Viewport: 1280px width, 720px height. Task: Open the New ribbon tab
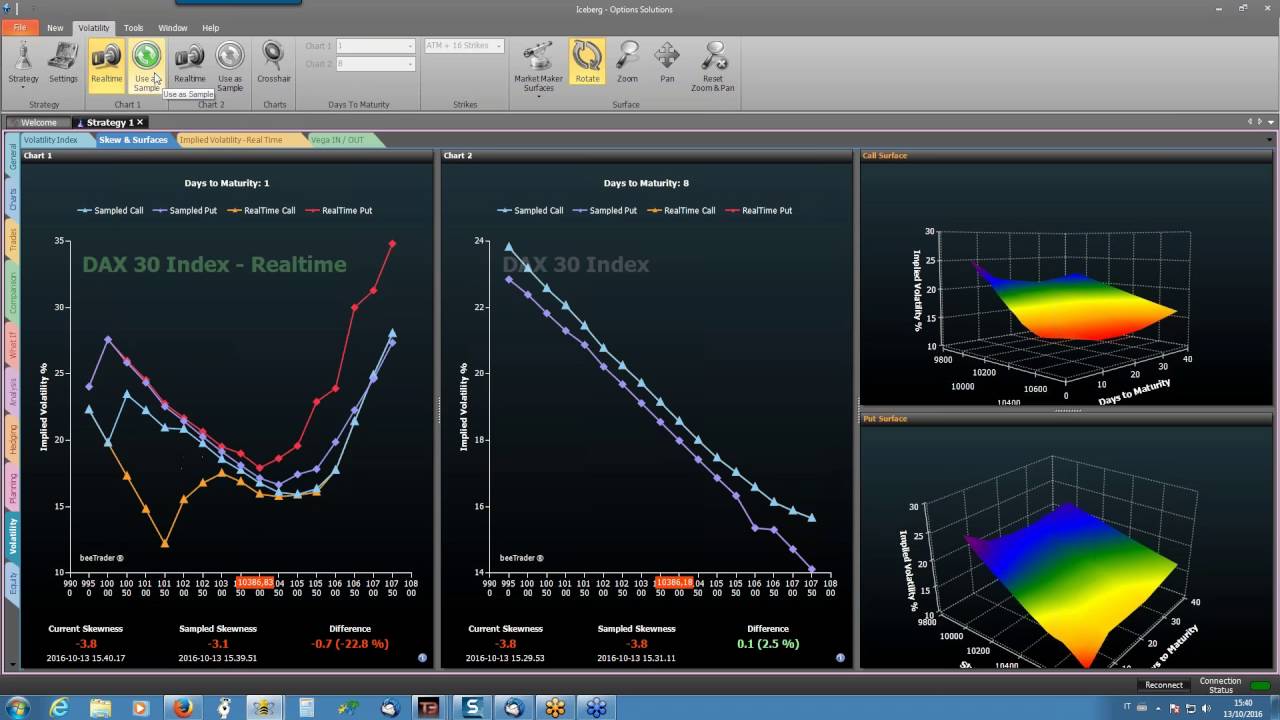click(x=55, y=28)
